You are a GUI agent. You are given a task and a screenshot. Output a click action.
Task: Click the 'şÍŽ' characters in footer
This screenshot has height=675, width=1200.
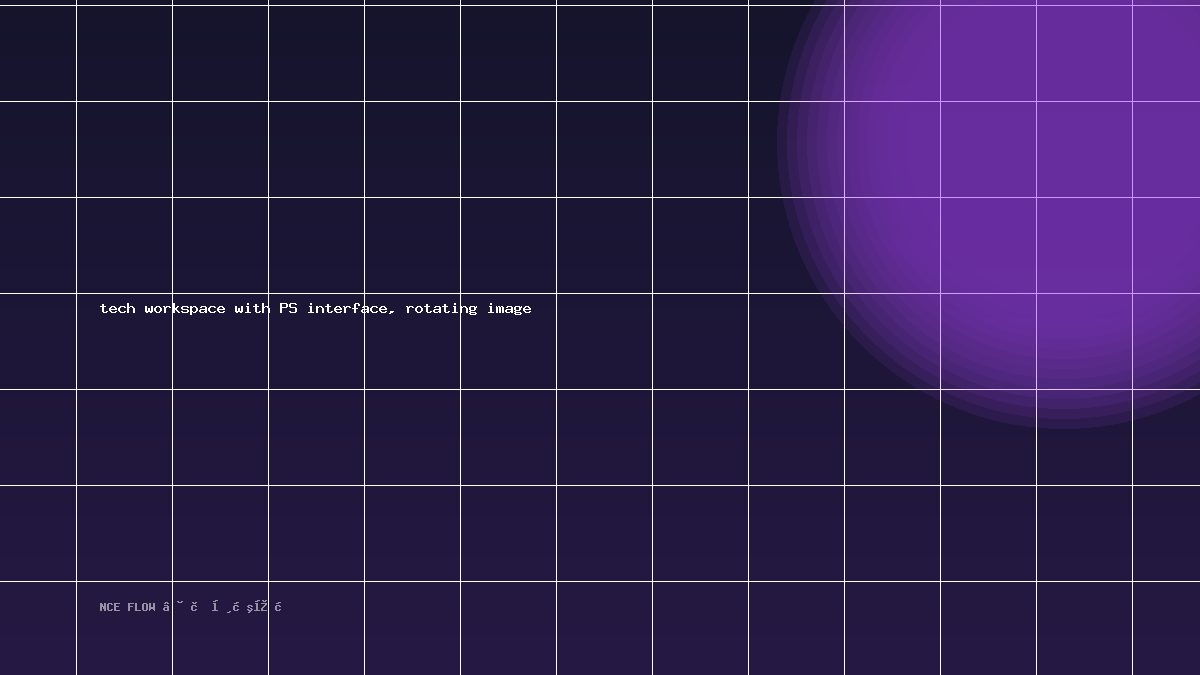(x=257, y=606)
